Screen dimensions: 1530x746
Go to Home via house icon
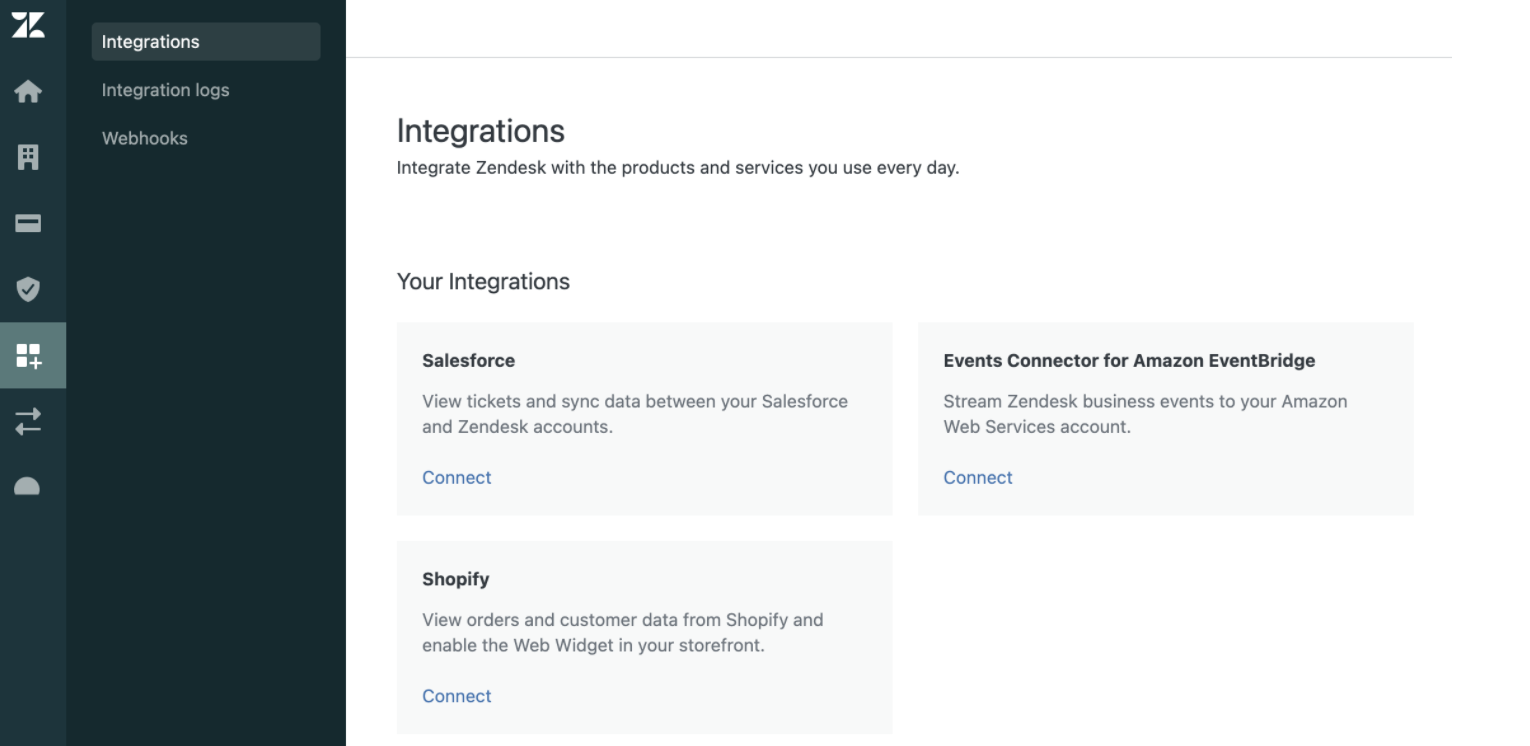(28, 92)
